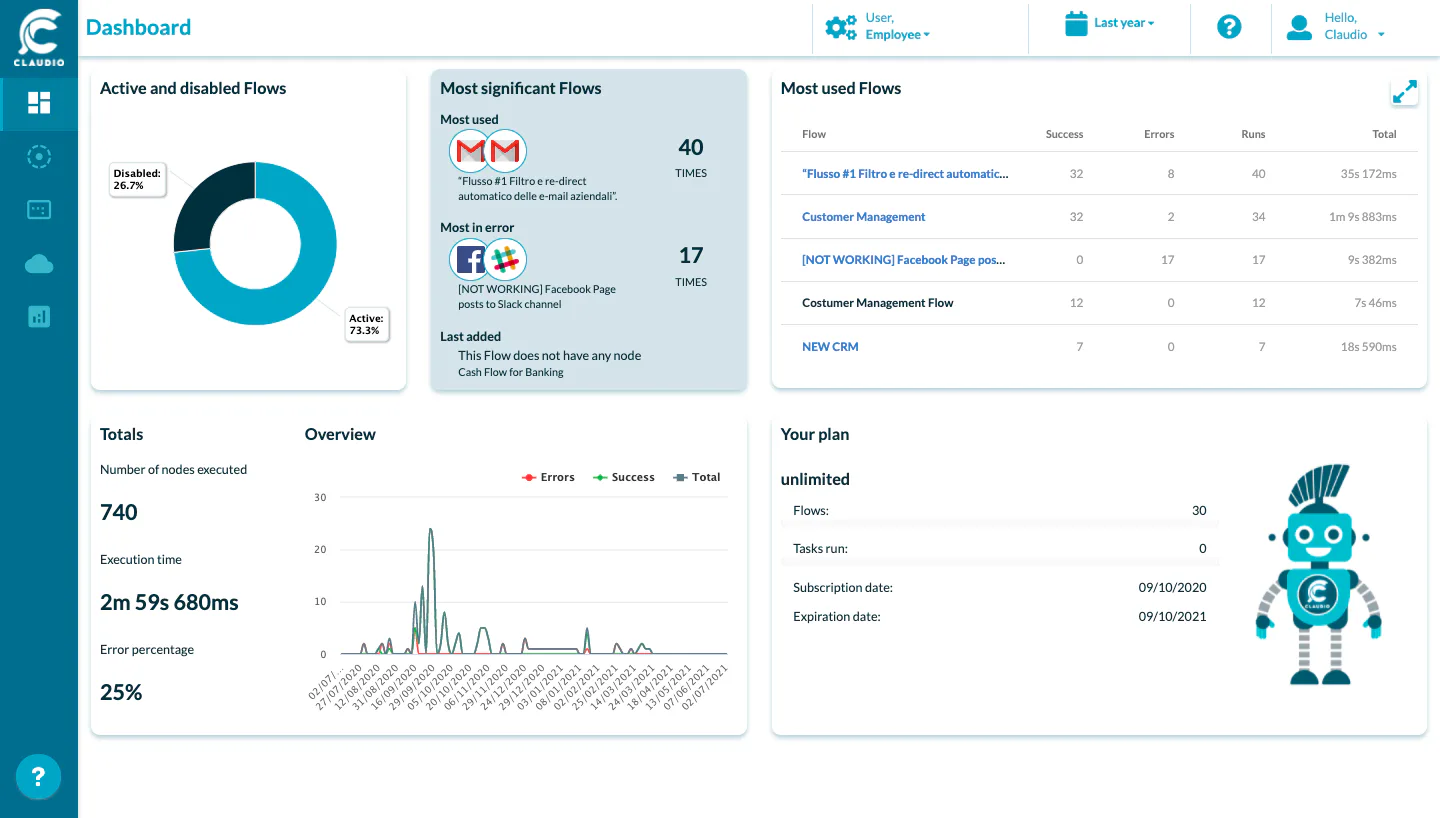The height and width of the screenshot is (818, 1440).
Task: Click the 09/10/2021 expiration date value
Action: [1173, 617]
